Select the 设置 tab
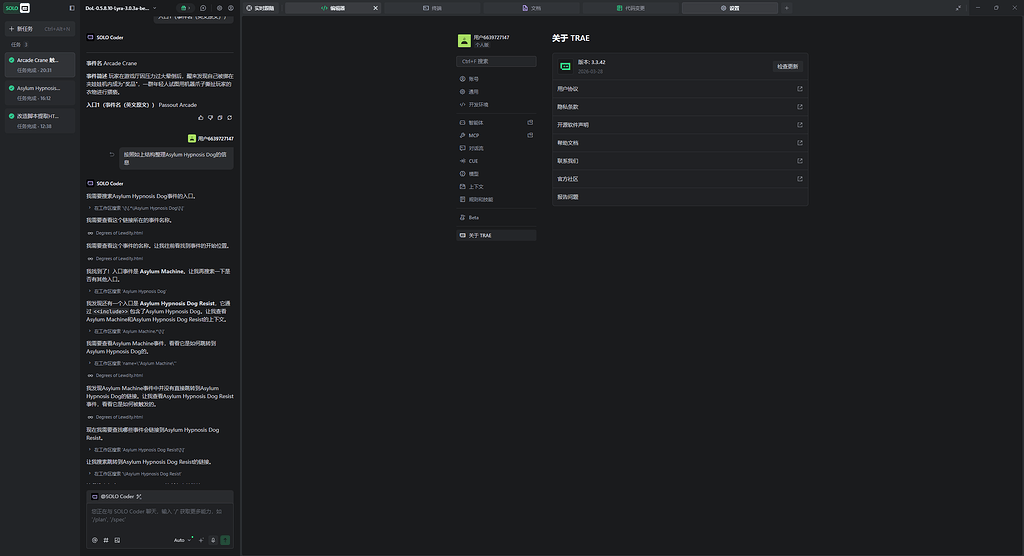The image size is (1024, 556). 730,8
